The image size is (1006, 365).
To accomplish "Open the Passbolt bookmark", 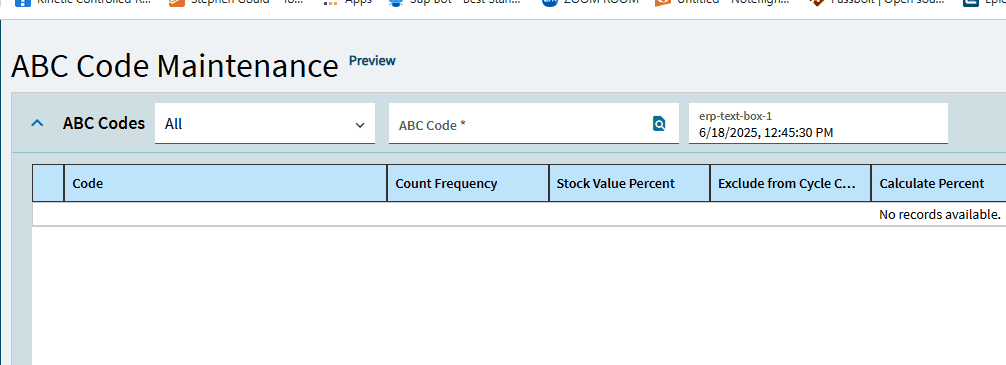I will (876, 3).
